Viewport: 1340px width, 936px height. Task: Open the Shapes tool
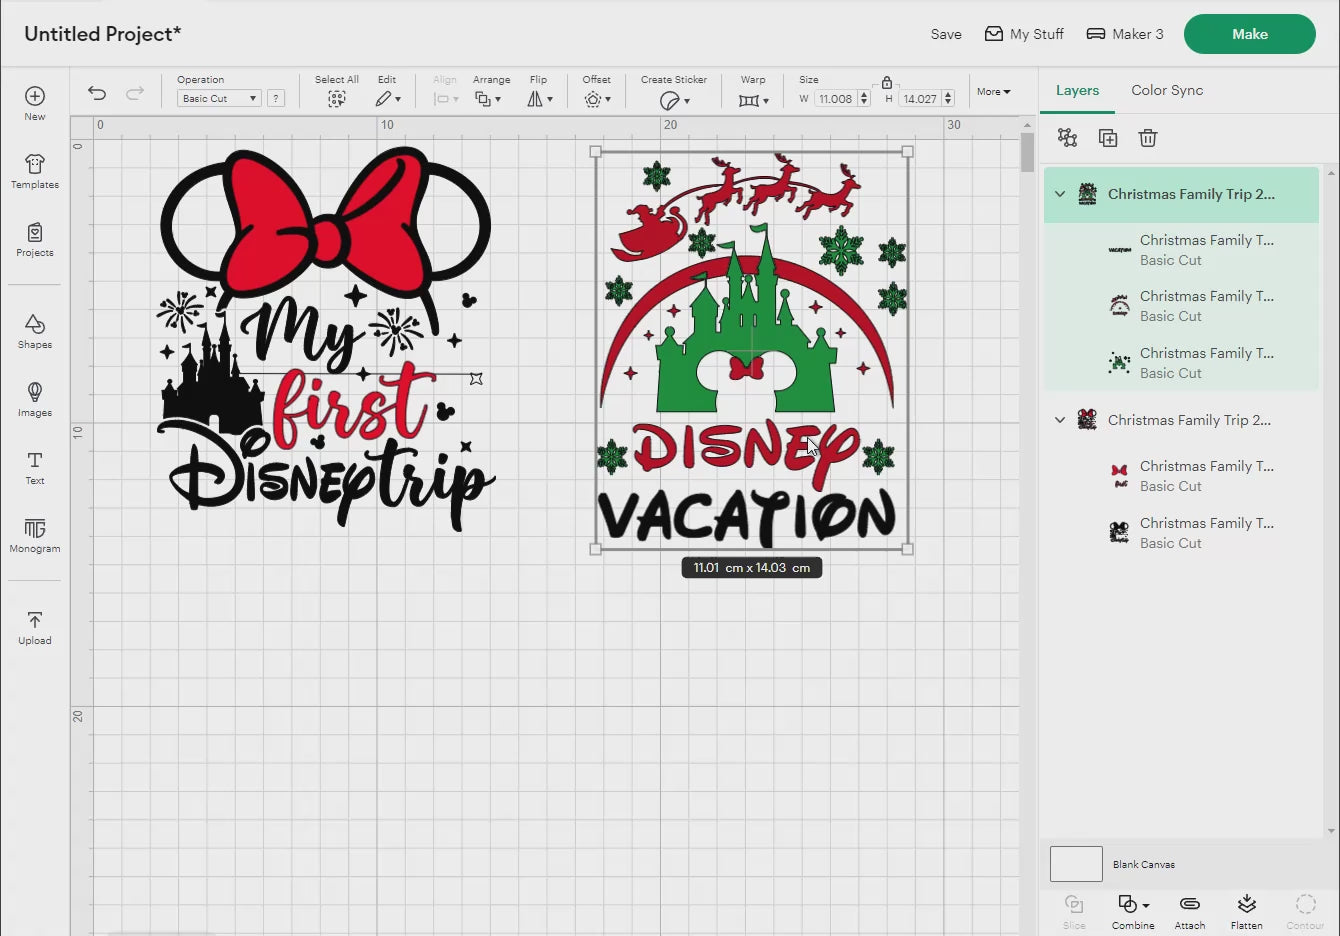click(35, 331)
